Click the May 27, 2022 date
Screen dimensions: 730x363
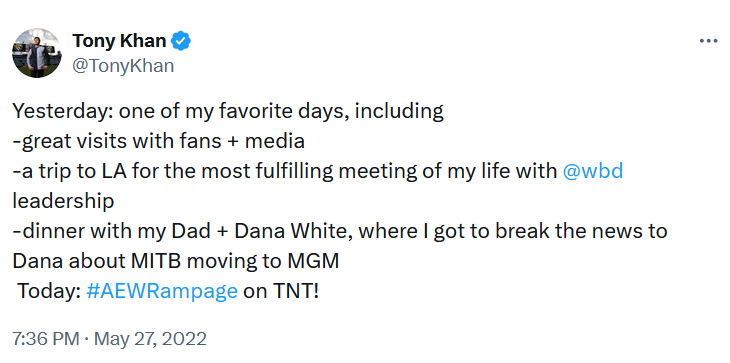[150, 338]
